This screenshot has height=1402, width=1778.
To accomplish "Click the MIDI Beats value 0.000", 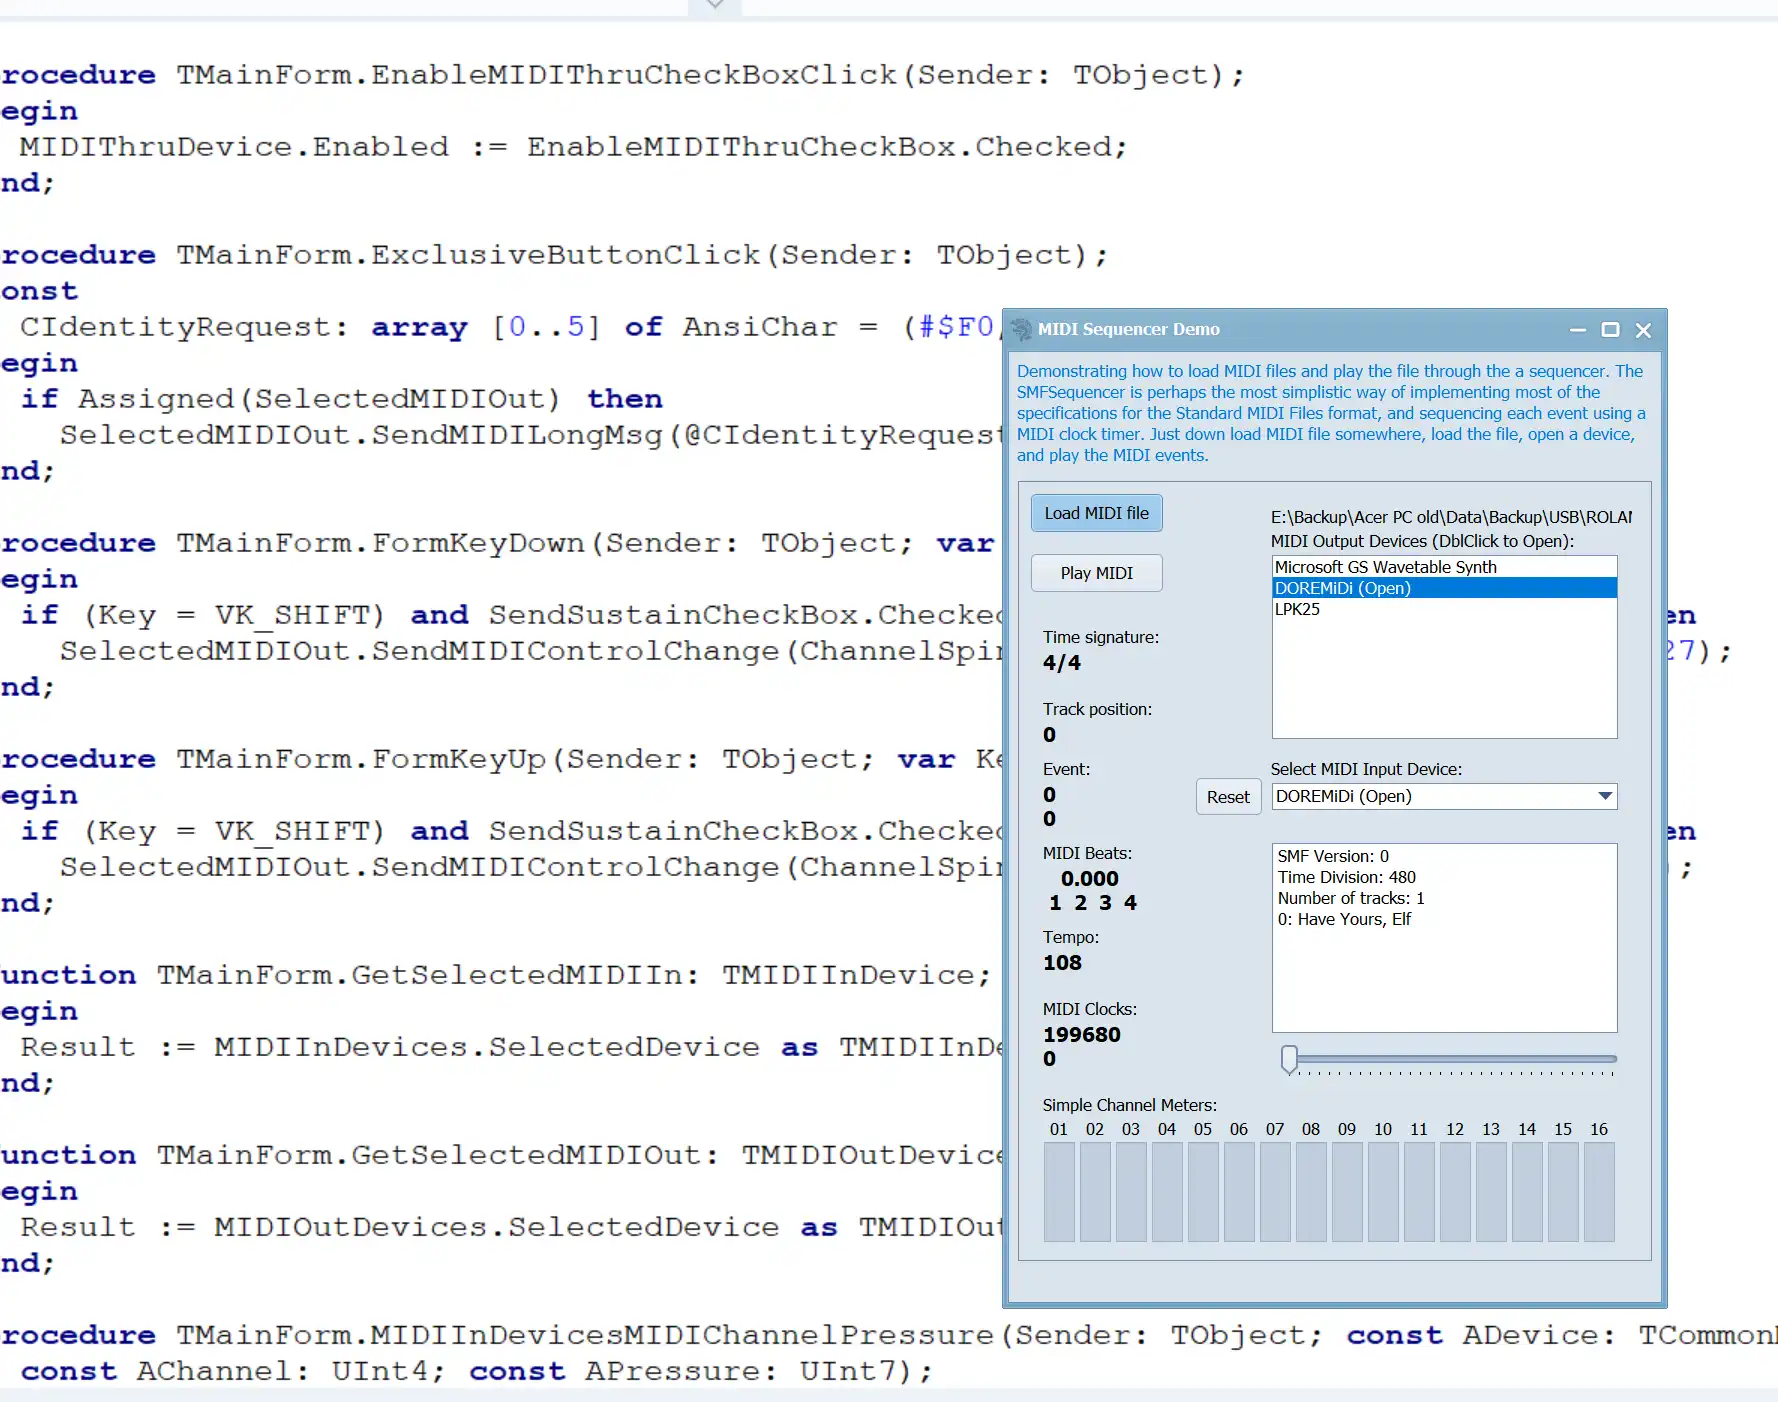I will (1089, 878).
